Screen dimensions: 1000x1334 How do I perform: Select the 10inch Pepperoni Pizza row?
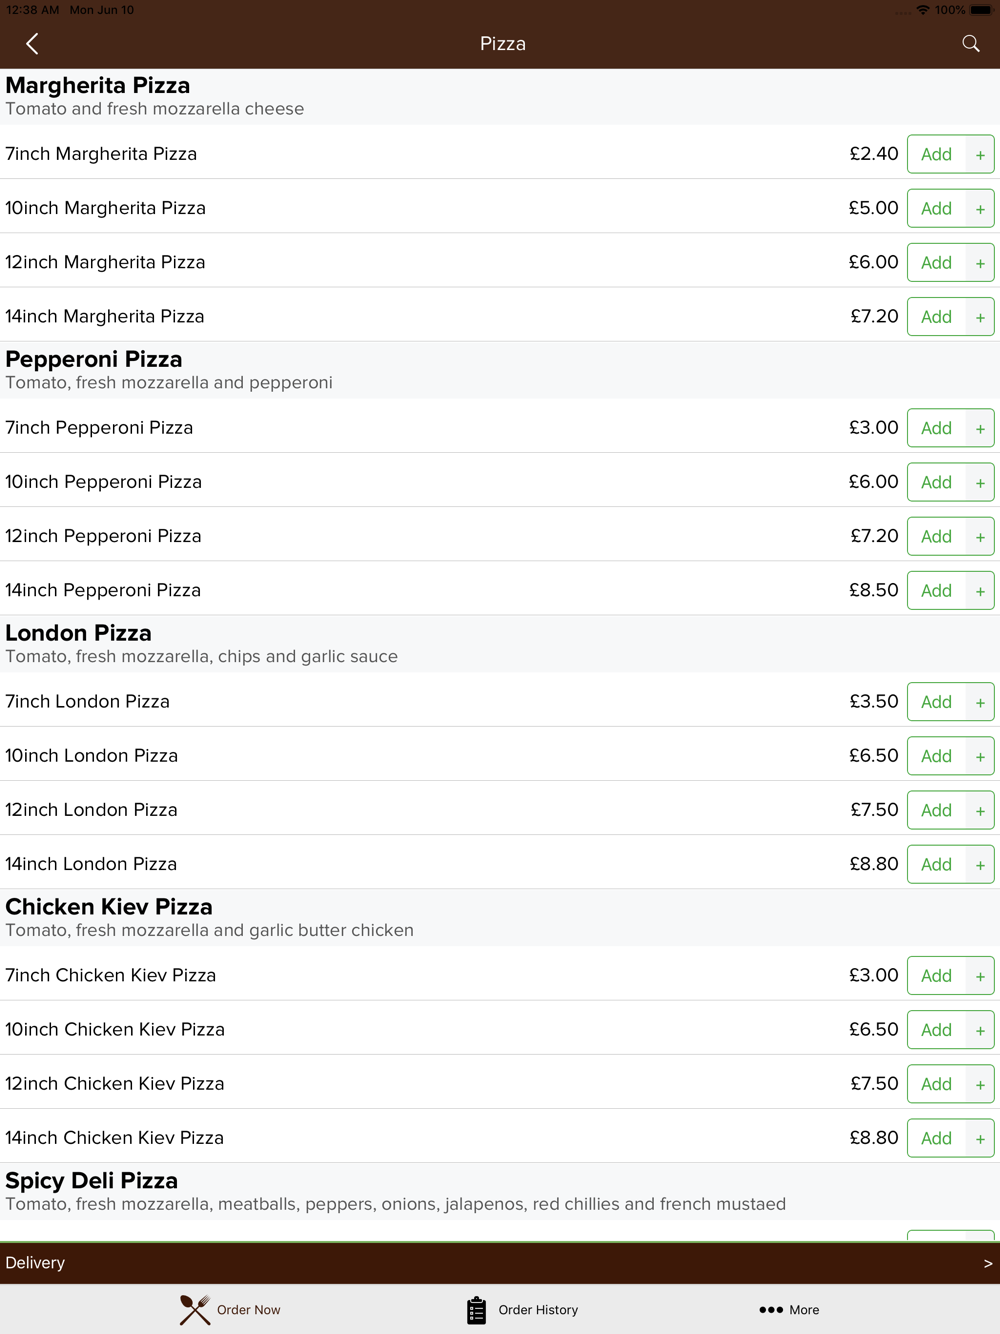500,481
